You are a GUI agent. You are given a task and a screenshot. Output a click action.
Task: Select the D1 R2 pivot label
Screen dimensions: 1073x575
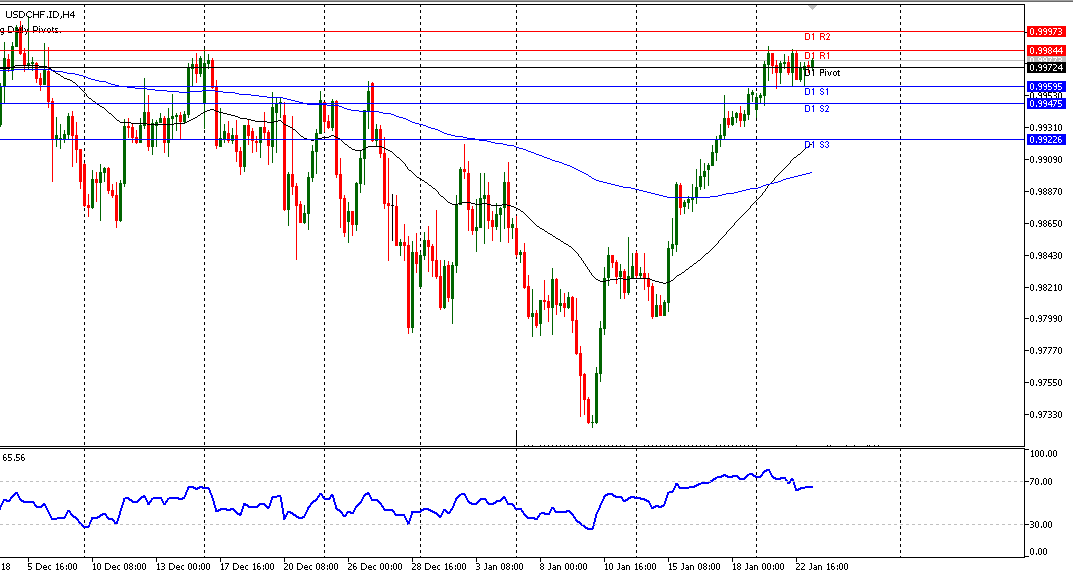(817, 37)
